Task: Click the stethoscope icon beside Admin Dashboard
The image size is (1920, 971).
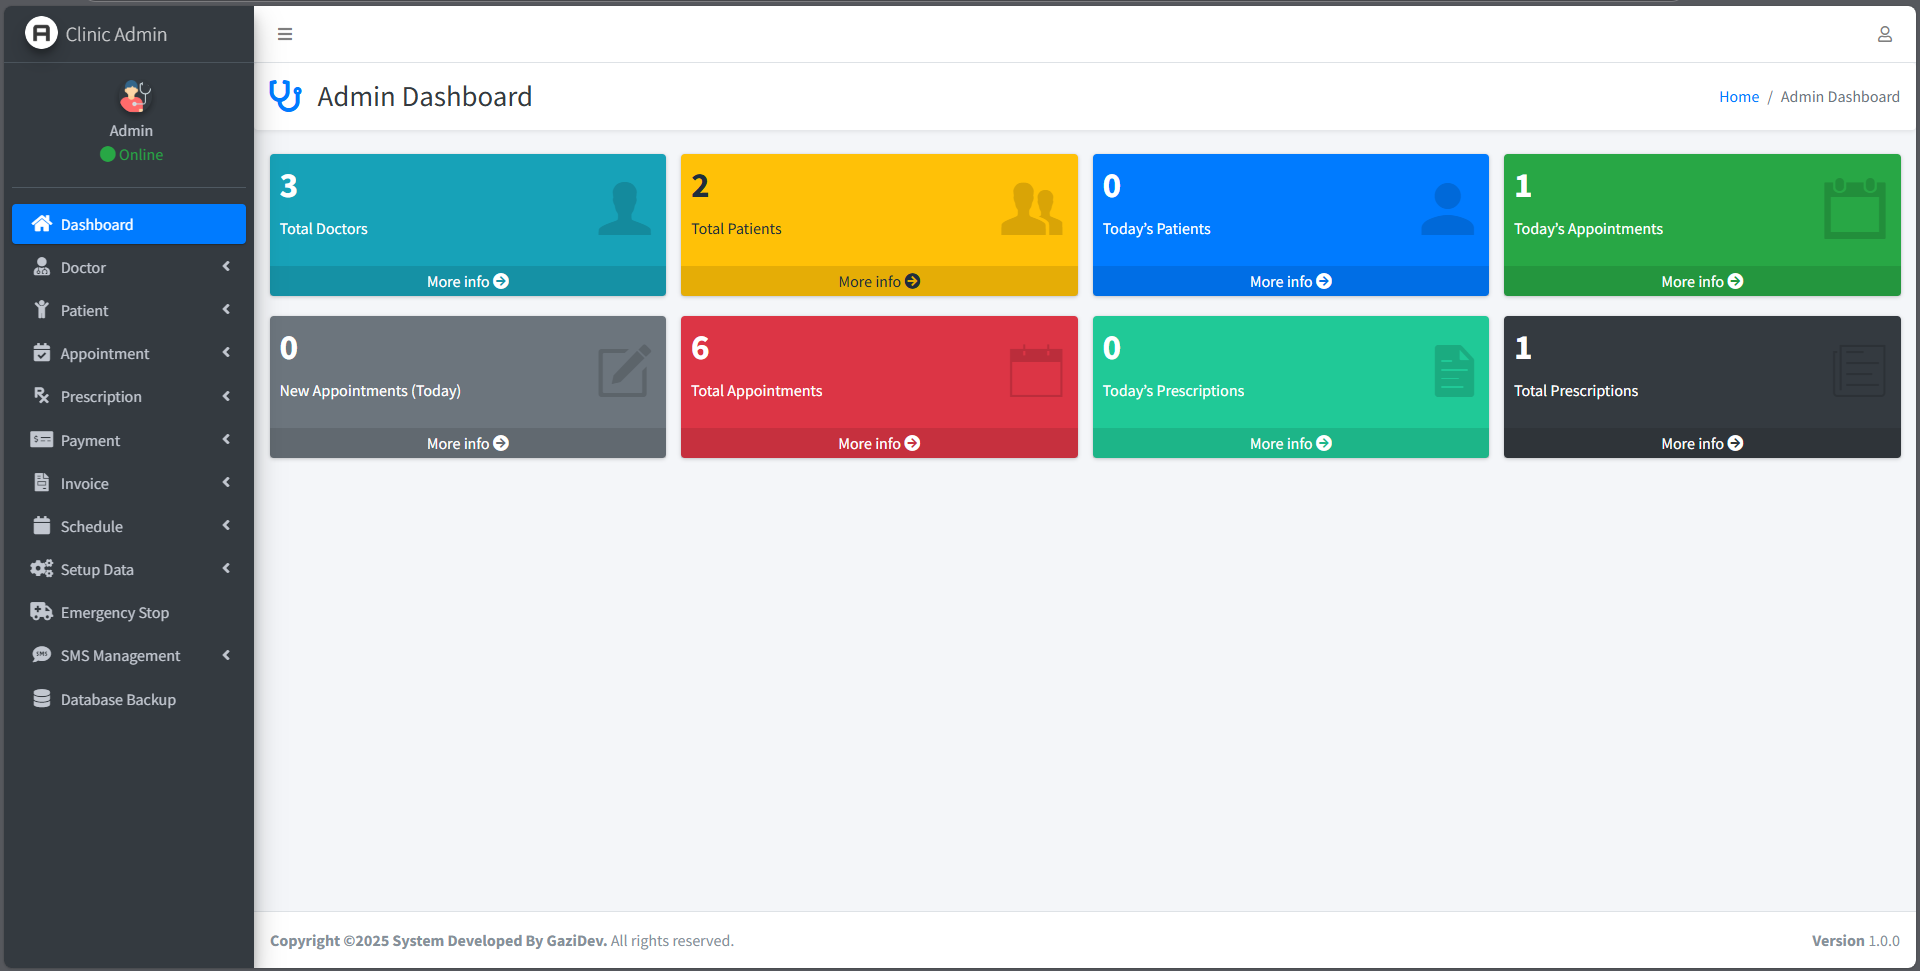Action: coord(286,96)
